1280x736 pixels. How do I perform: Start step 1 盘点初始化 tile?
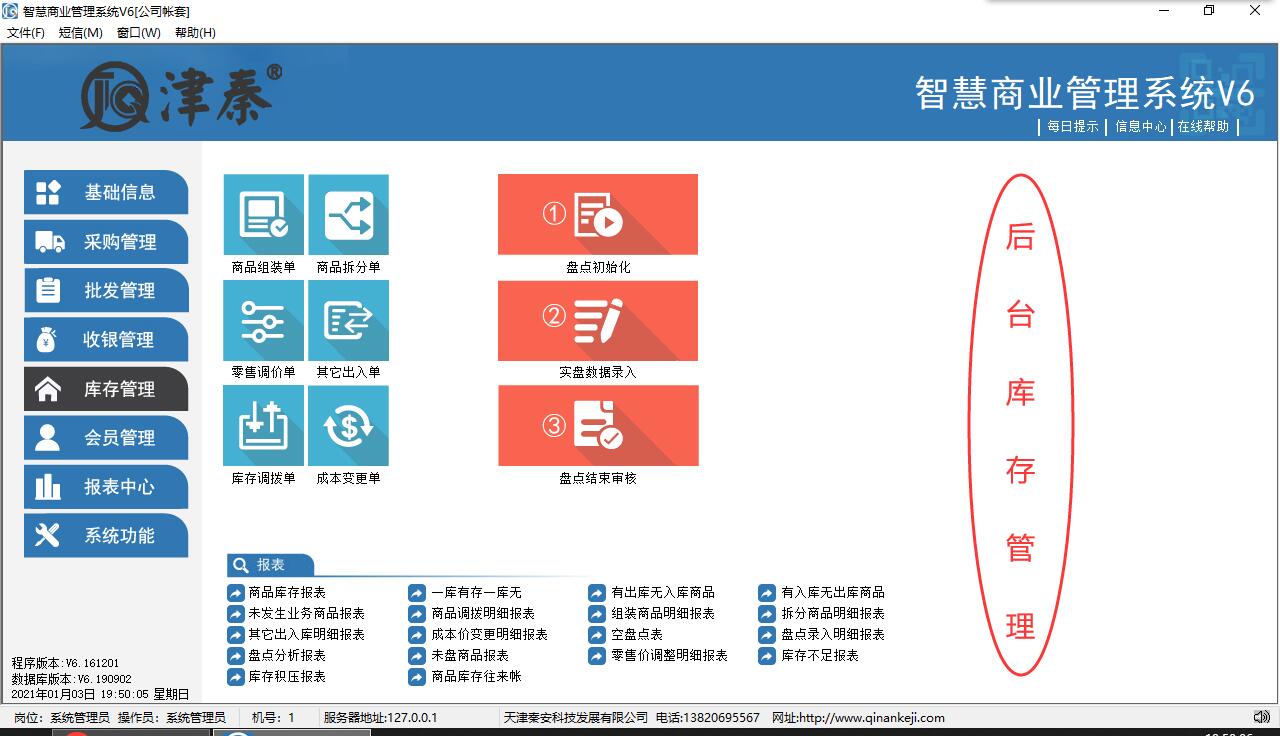pyautogui.click(x=597, y=215)
